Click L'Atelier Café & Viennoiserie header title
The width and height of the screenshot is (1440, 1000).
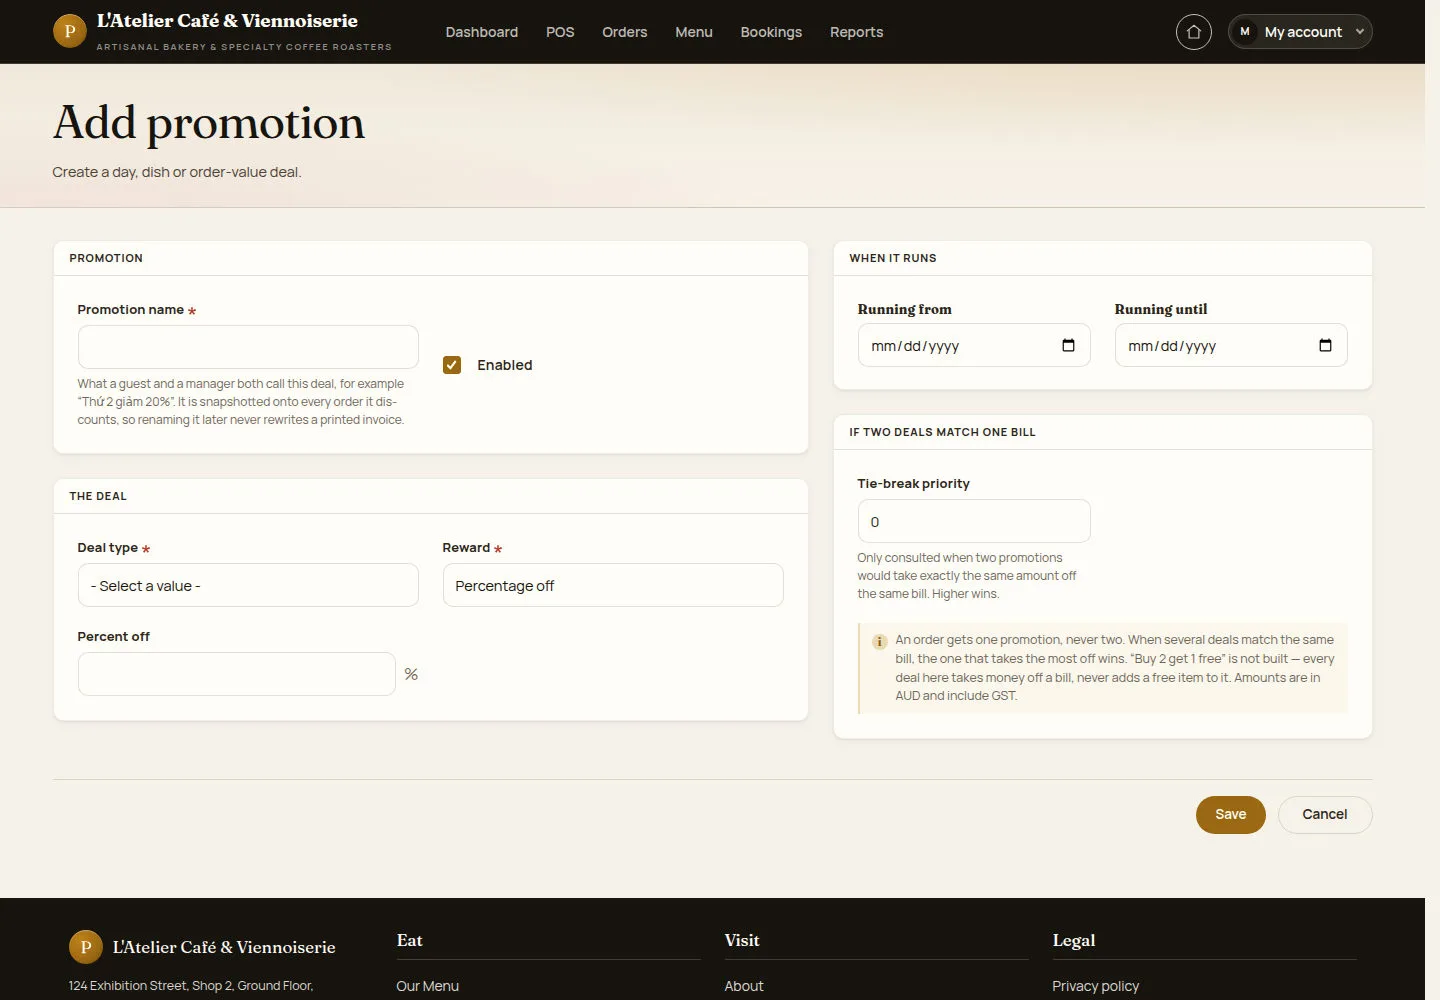pyautogui.click(x=227, y=21)
